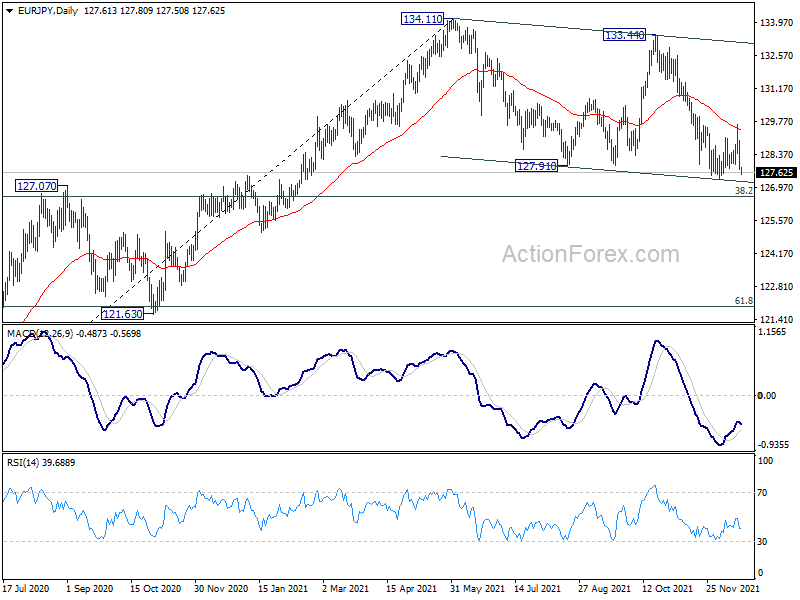Click the EURJPY,Daily chart title
Viewport: 800px width, 600px height.
point(47,11)
